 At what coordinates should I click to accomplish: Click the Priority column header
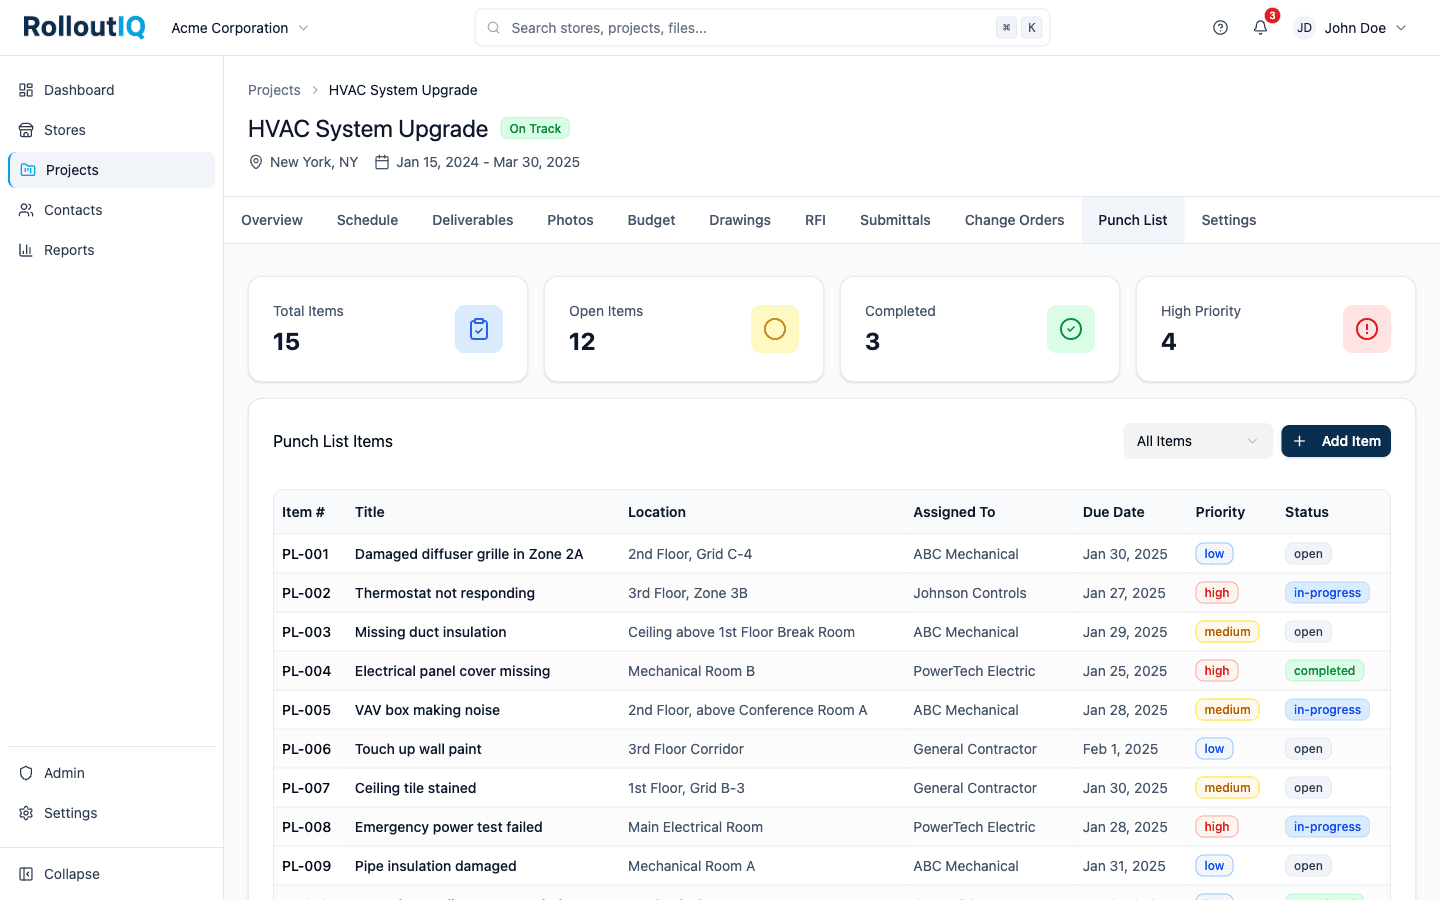[1220, 512]
